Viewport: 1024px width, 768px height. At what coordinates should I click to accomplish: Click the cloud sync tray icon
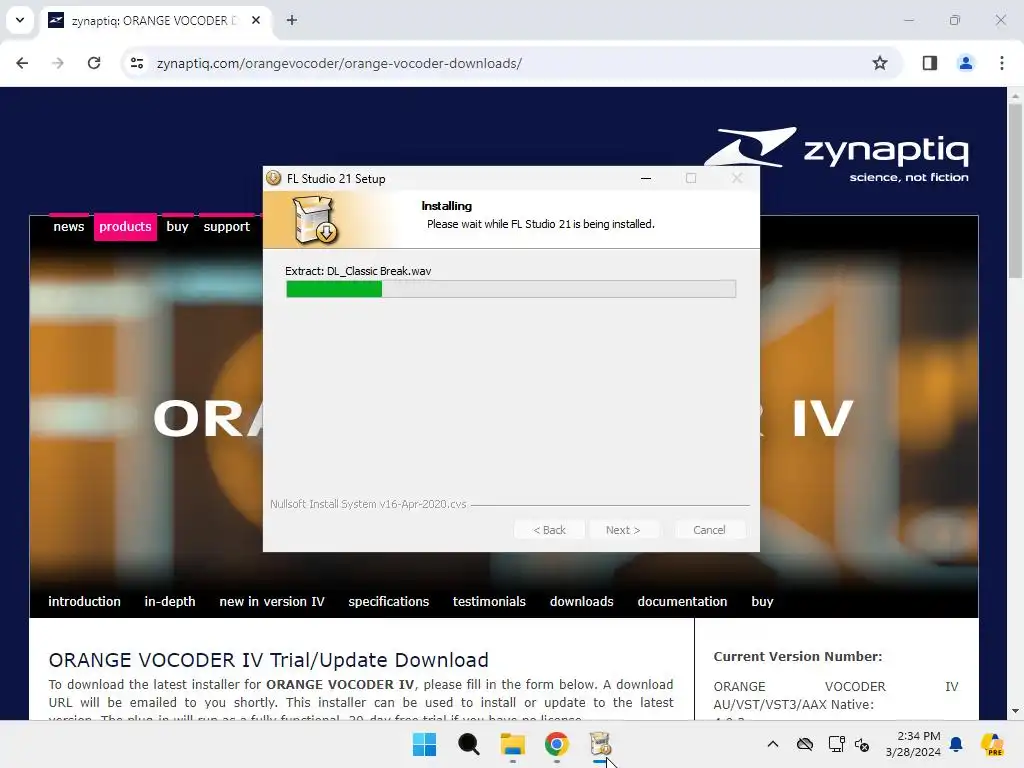tap(805, 744)
